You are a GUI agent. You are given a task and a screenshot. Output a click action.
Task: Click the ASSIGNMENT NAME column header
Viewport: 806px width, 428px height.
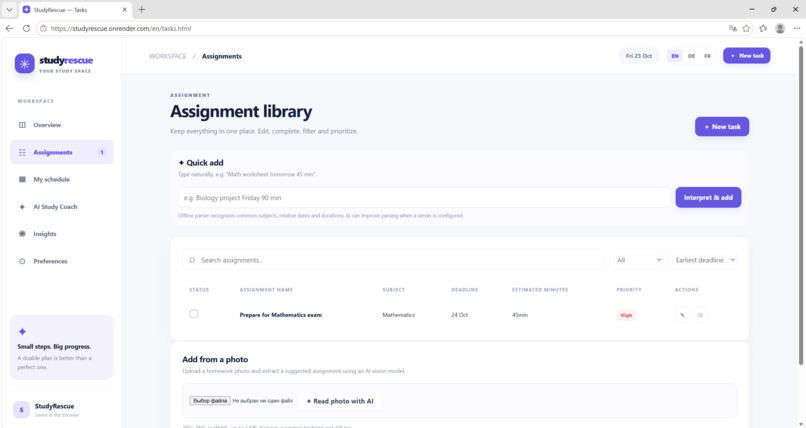click(x=266, y=290)
